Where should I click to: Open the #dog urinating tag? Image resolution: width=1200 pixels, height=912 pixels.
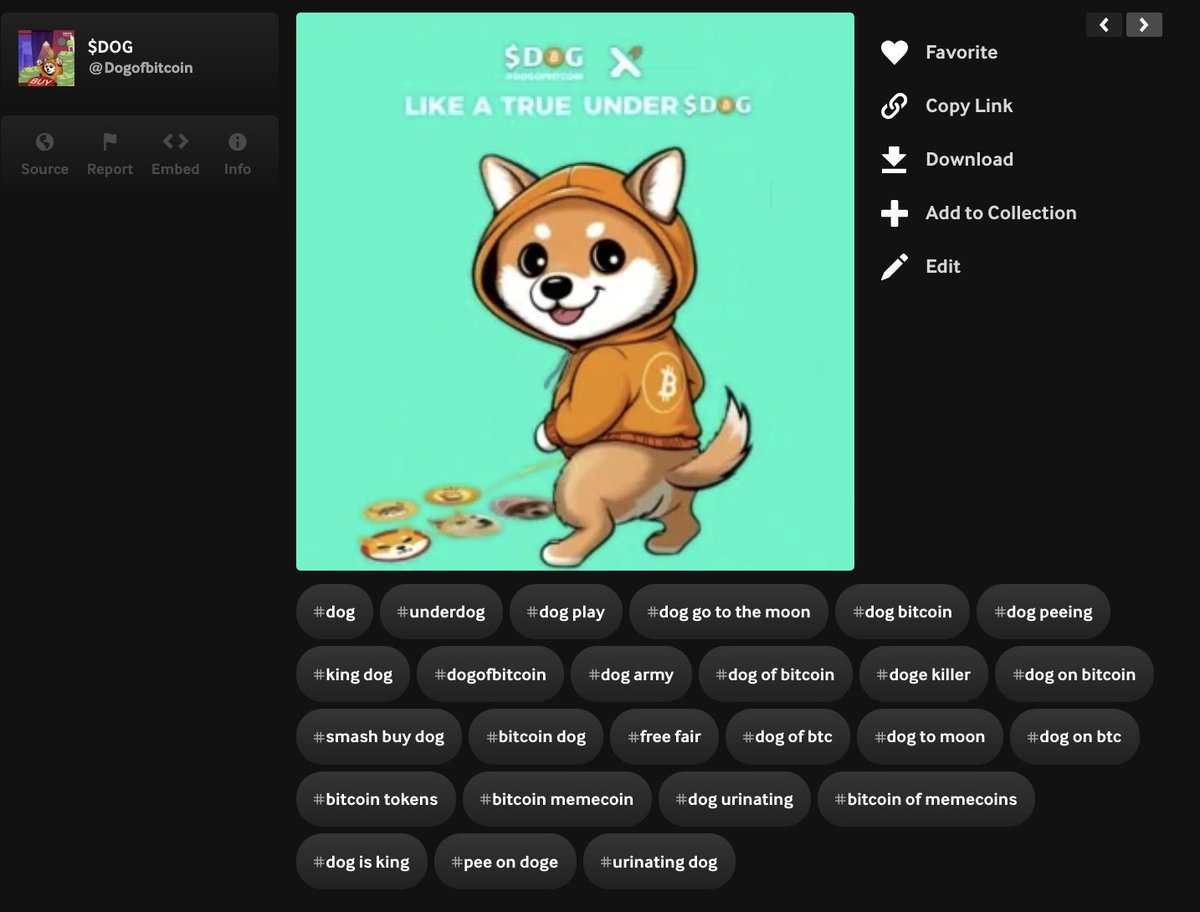point(734,799)
